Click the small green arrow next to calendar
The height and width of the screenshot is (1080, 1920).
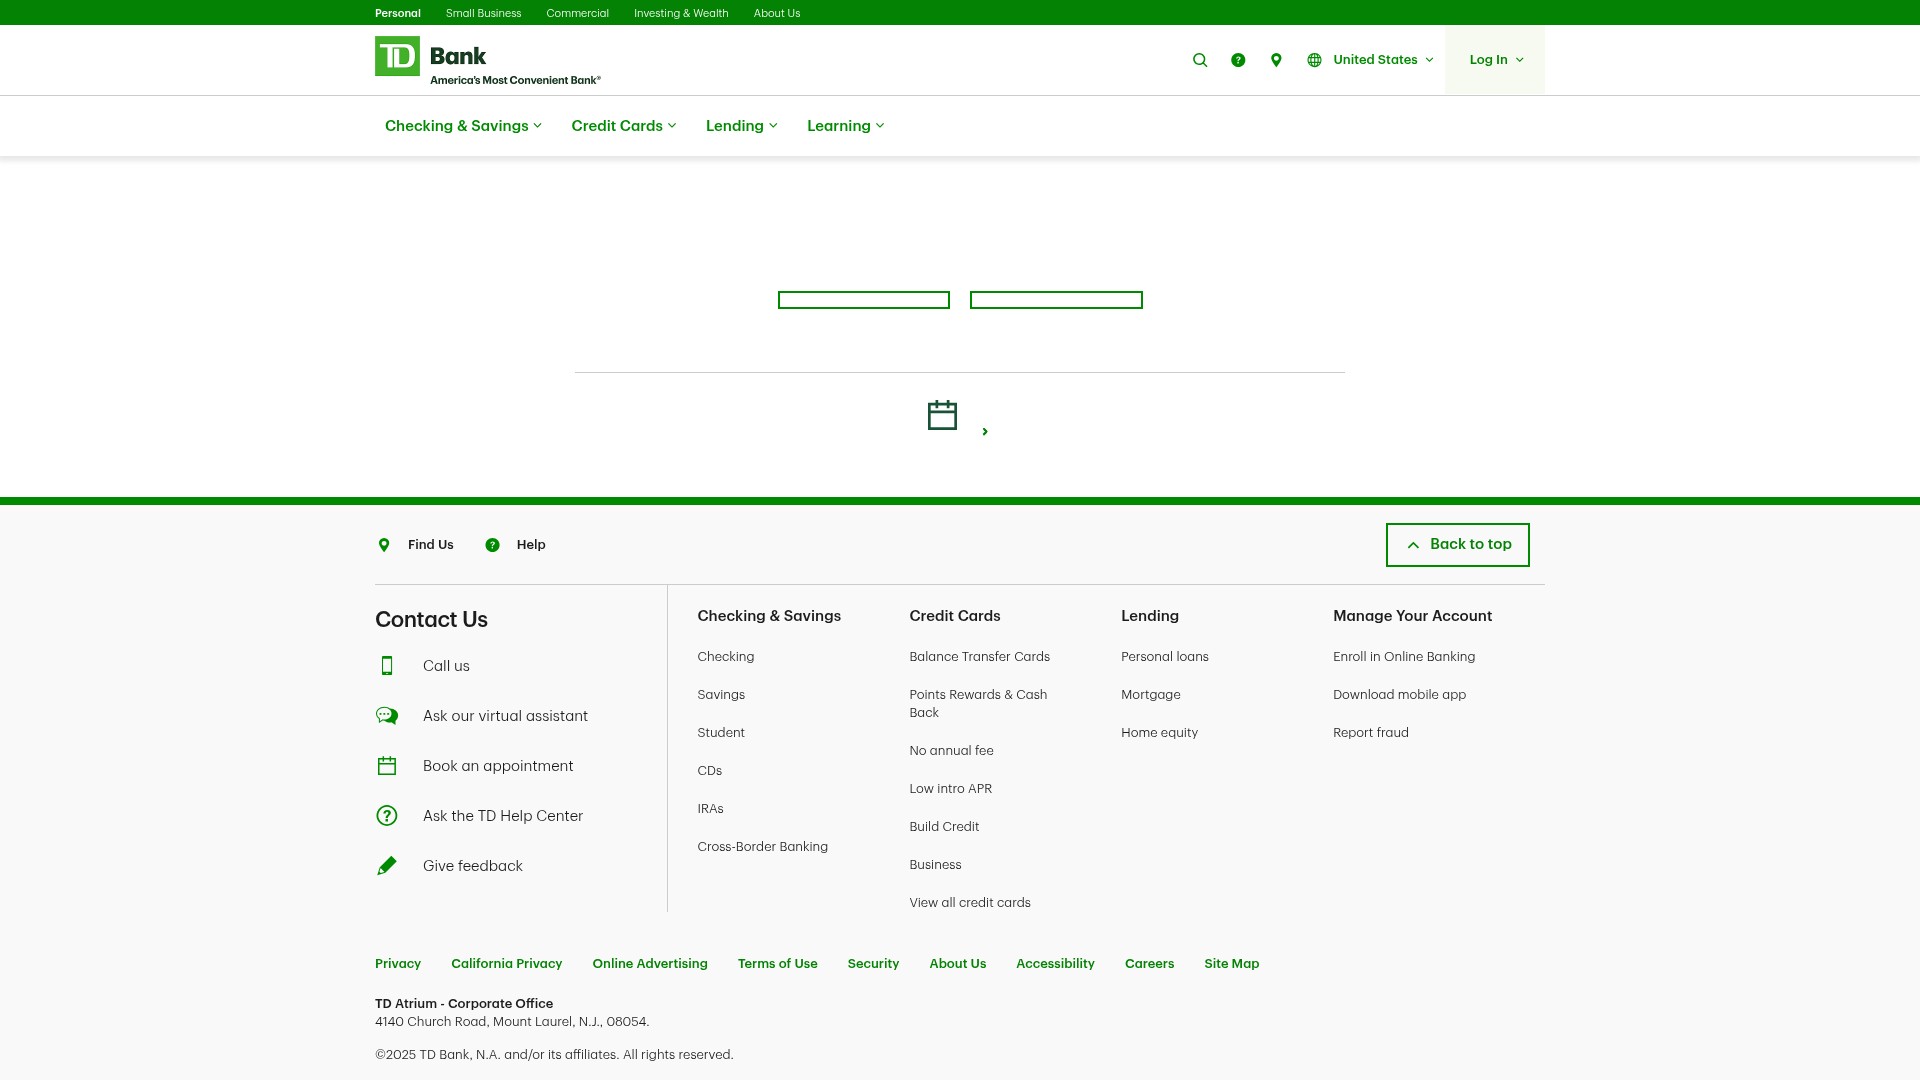point(985,432)
